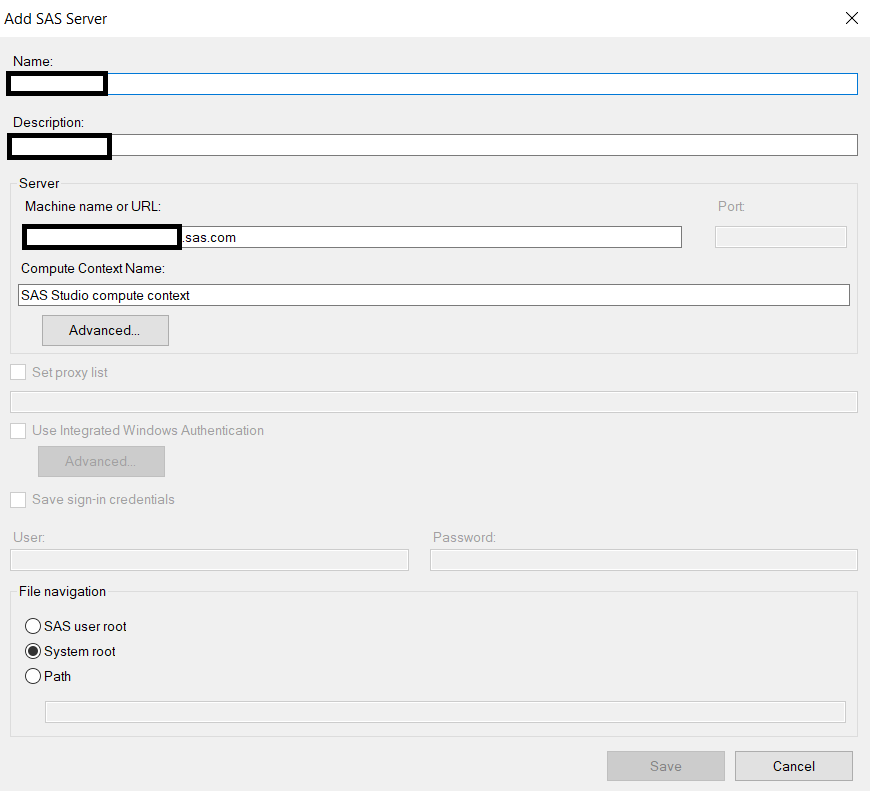Click the Port field

(x=780, y=236)
